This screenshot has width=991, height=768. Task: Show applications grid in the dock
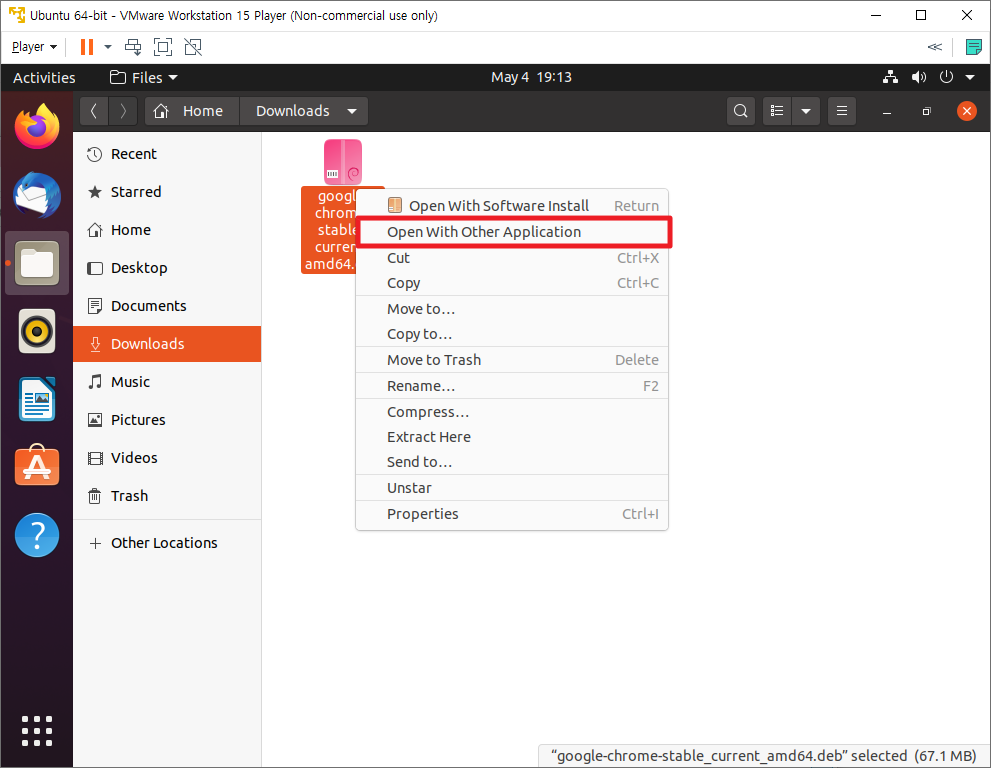(37, 731)
